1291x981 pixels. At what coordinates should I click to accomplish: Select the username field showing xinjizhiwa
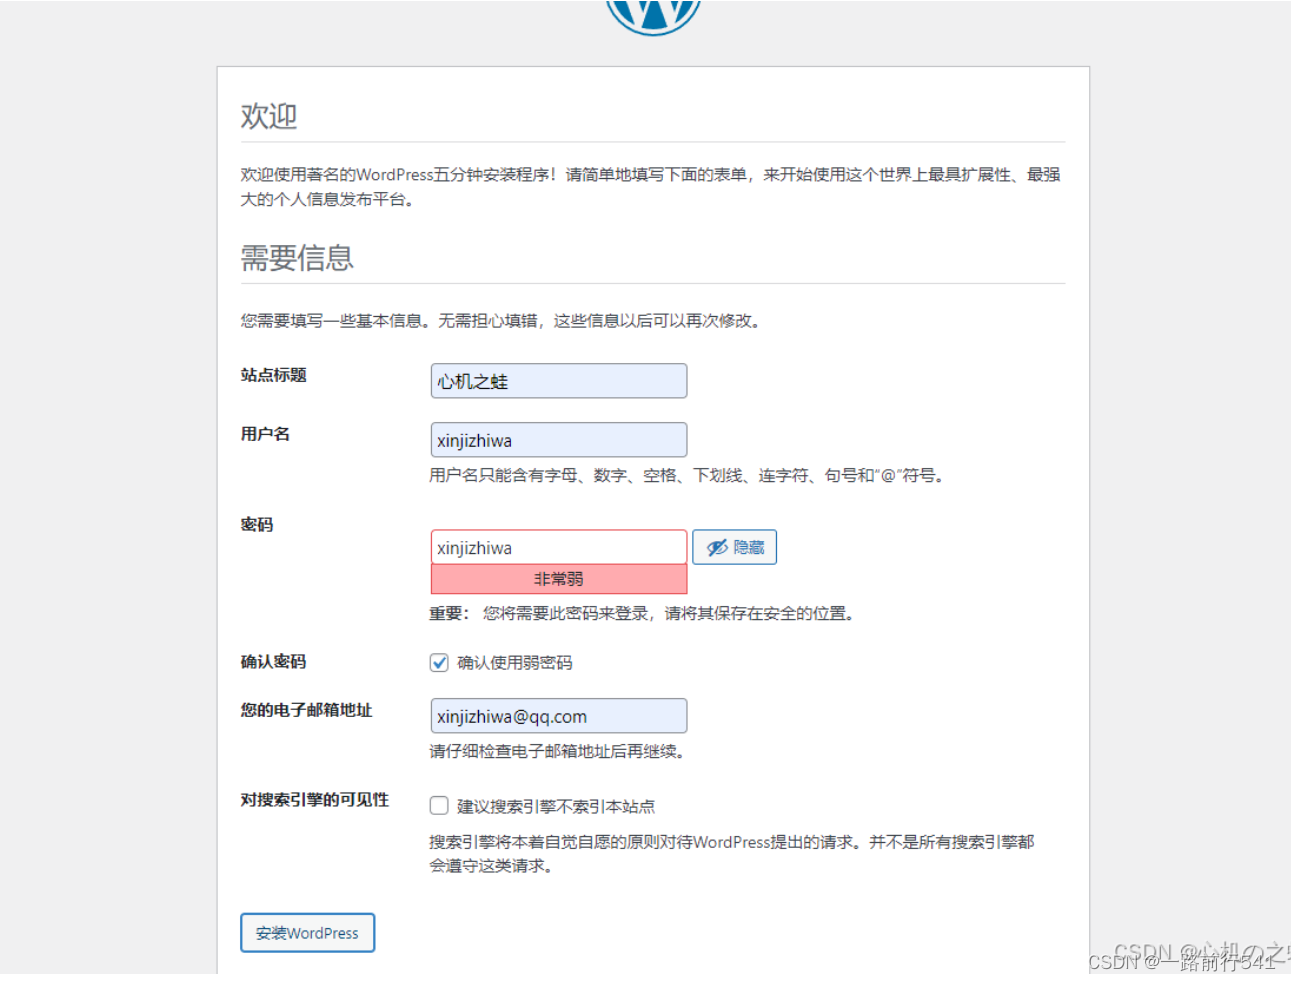pyautogui.click(x=558, y=440)
